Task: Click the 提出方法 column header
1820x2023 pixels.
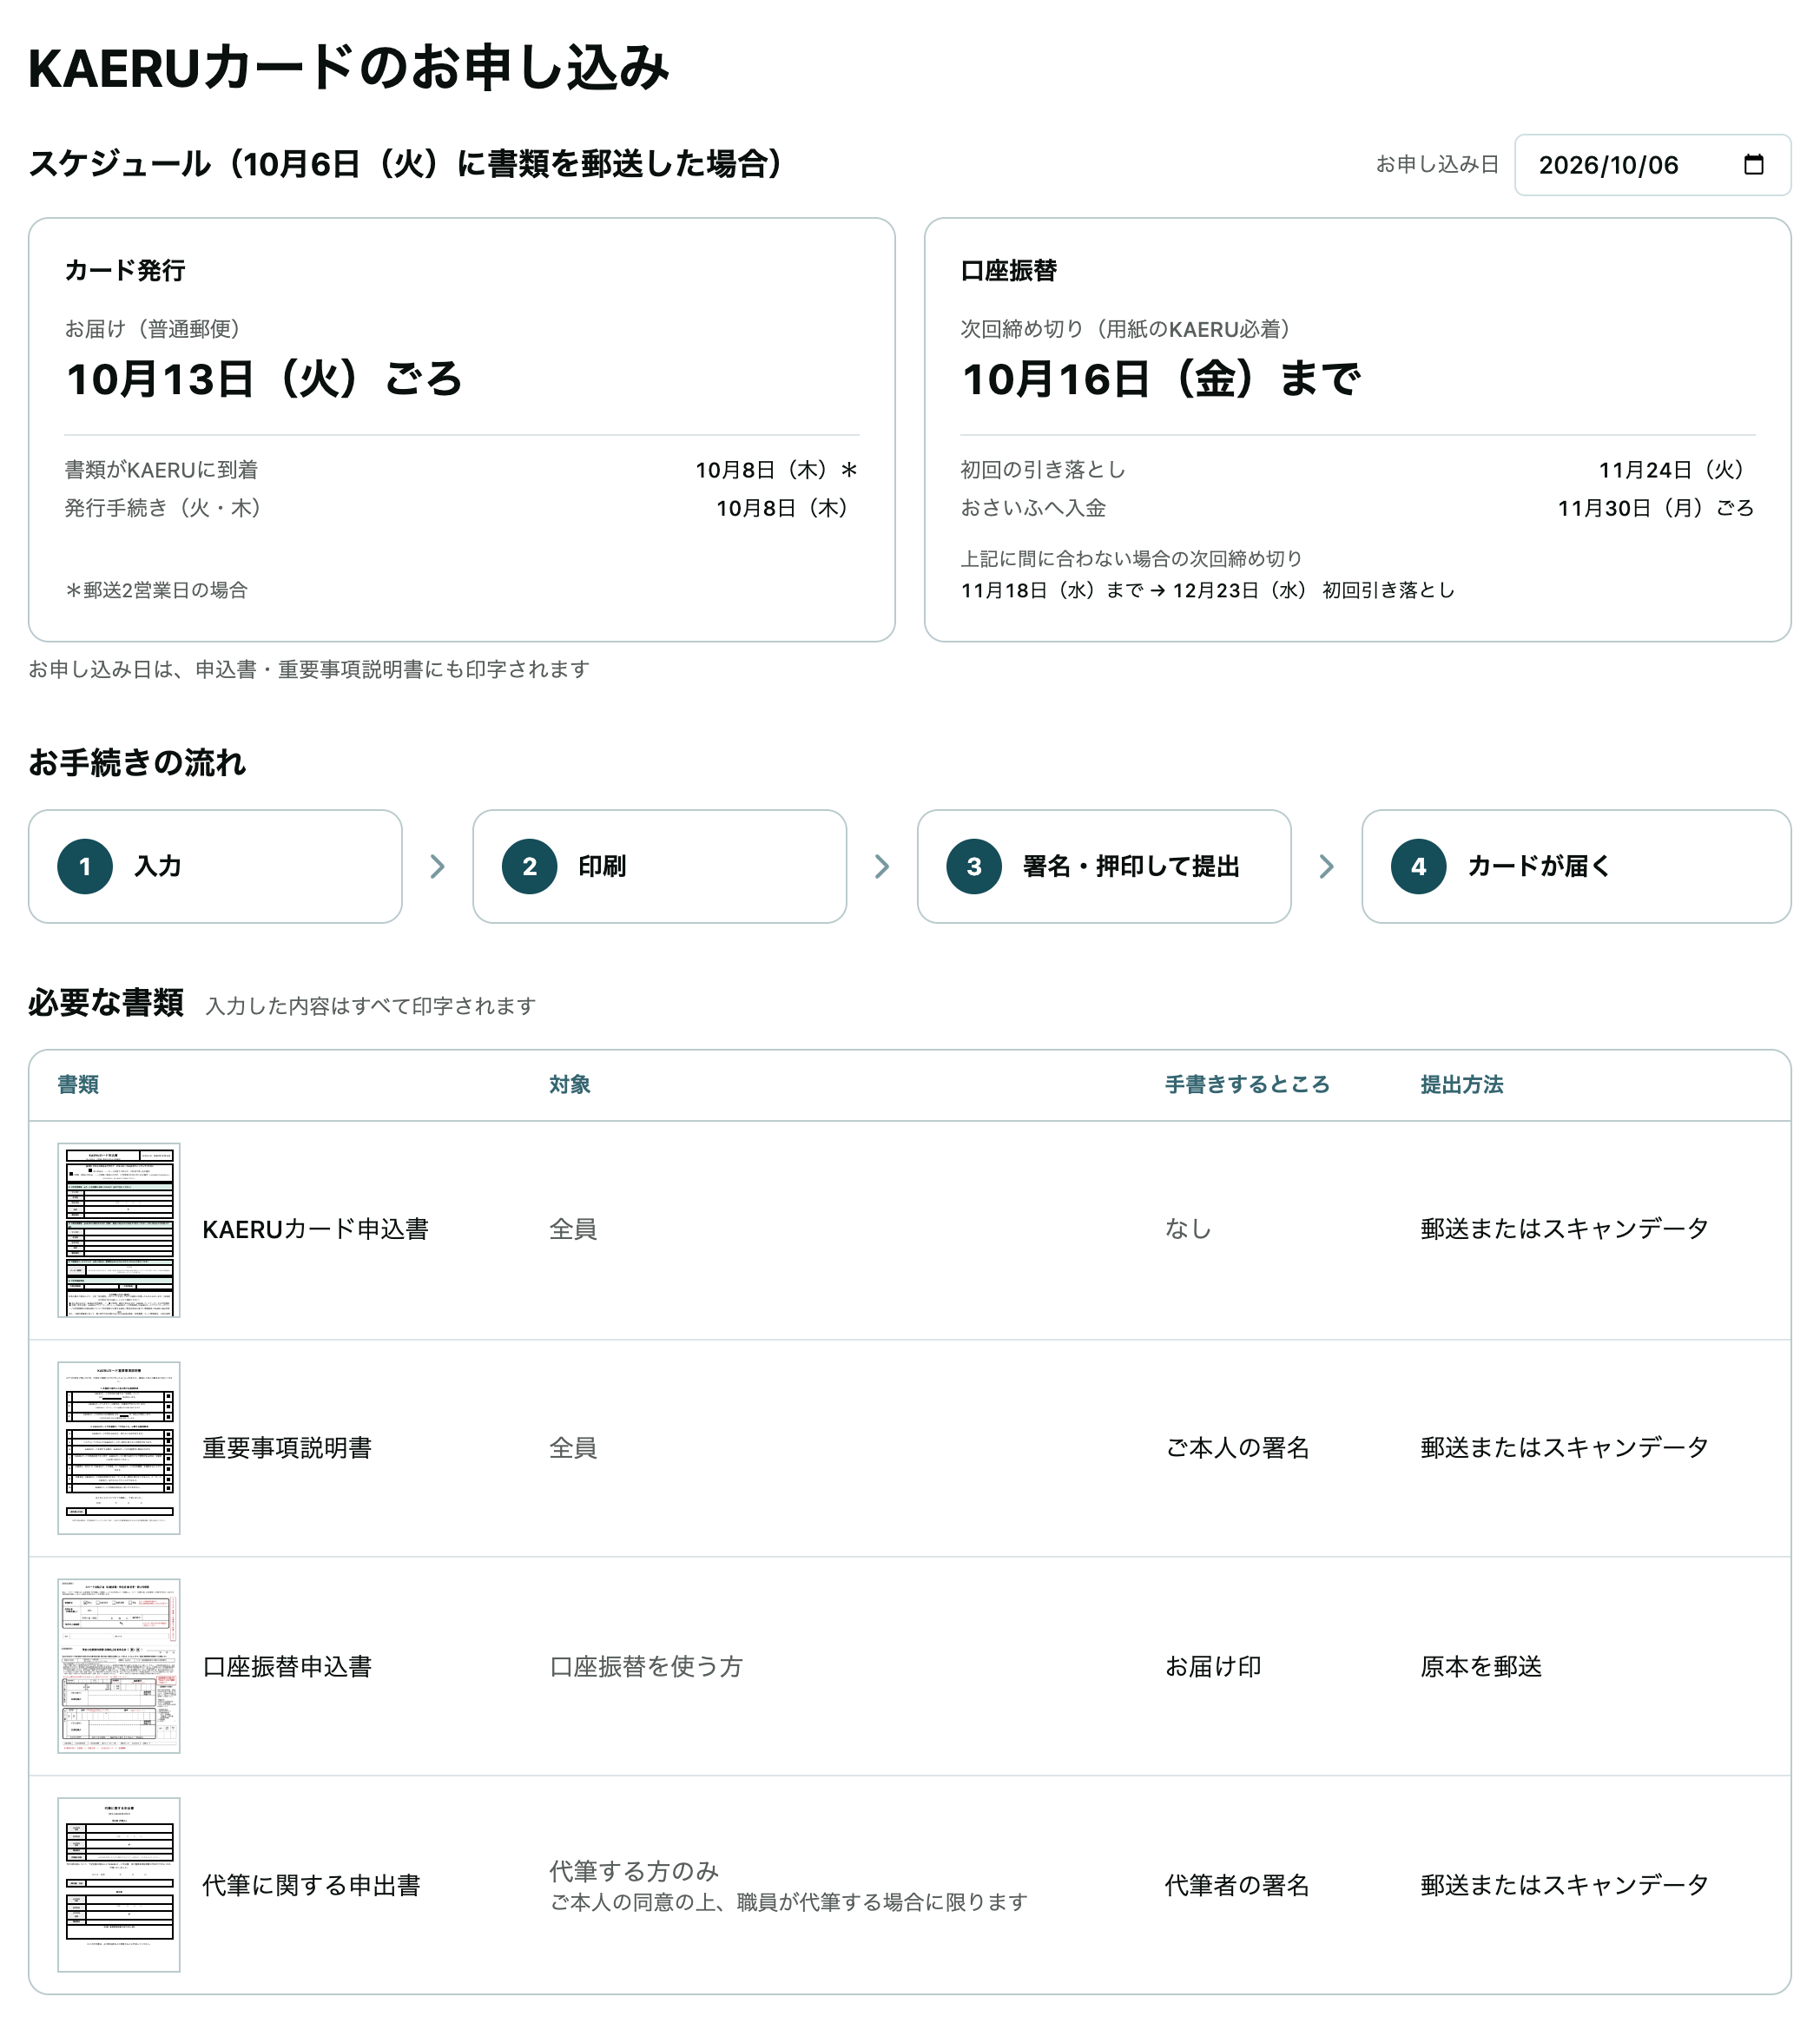Action: click(x=1462, y=1084)
